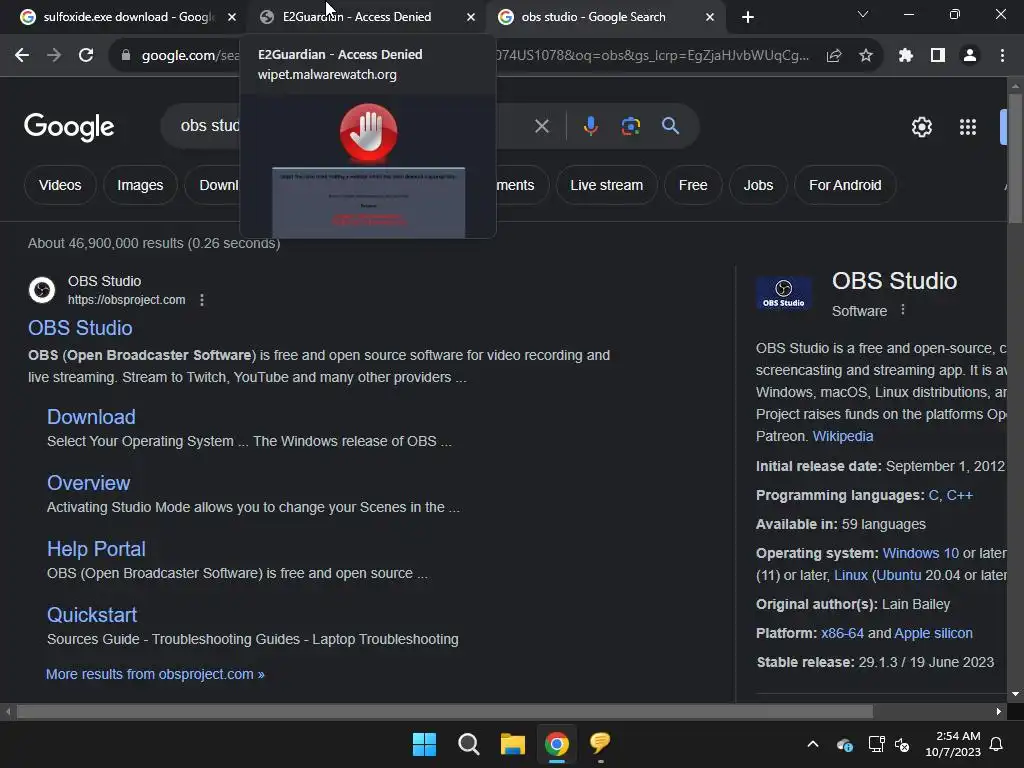Open network status tray icon

[876, 744]
